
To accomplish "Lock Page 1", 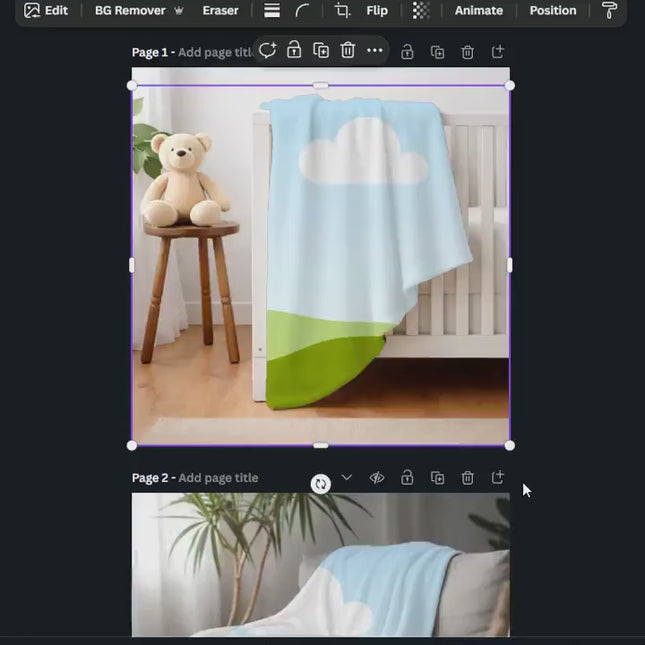I will [x=407, y=52].
